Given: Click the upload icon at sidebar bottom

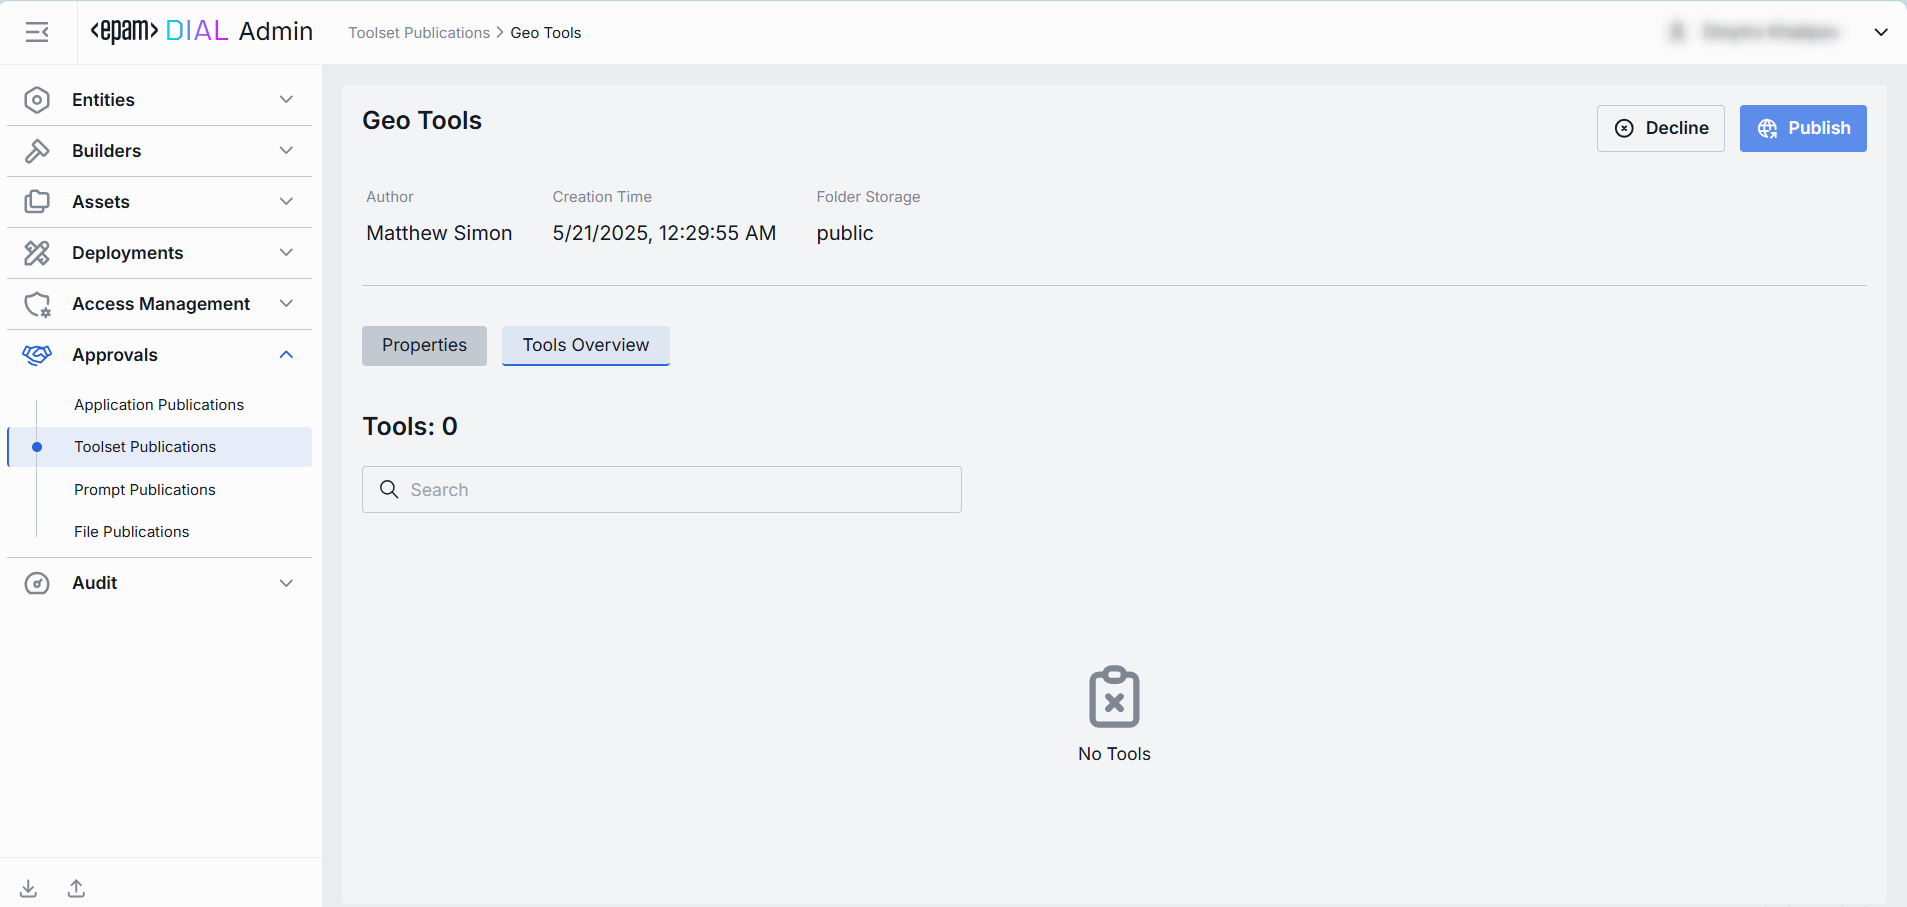Looking at the screenshot, I should click(x=76, y=888).
